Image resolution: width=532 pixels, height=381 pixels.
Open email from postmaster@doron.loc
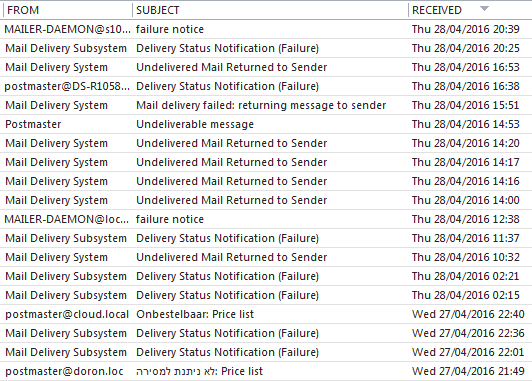266,371
